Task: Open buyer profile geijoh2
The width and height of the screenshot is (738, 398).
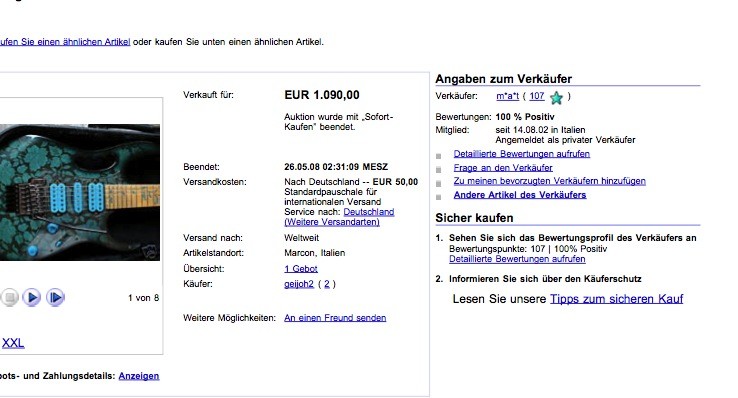Action: (299, 284)
